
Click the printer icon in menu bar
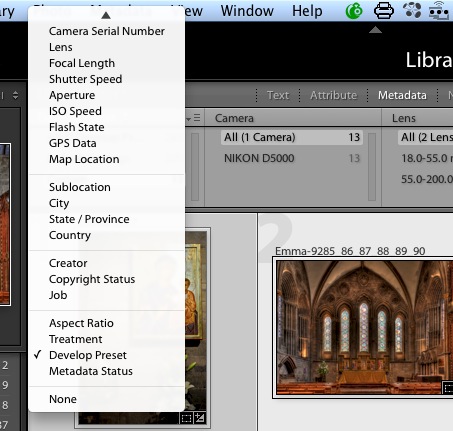[x=384, y=11]
